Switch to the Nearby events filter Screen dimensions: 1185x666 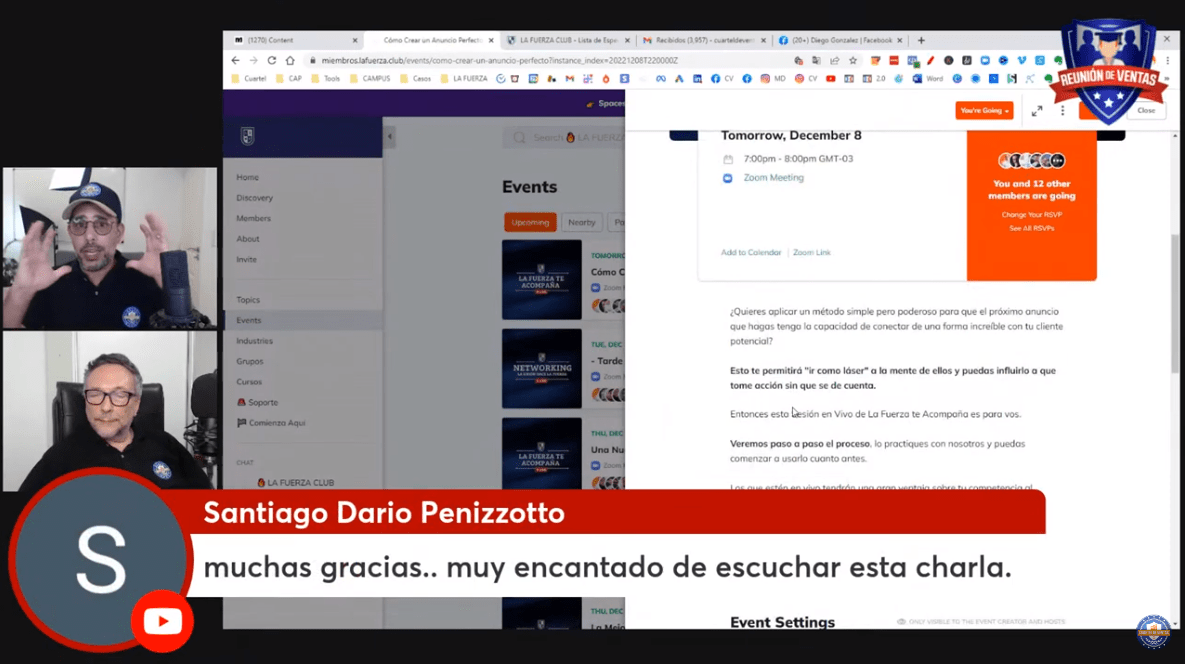[581, 222]
